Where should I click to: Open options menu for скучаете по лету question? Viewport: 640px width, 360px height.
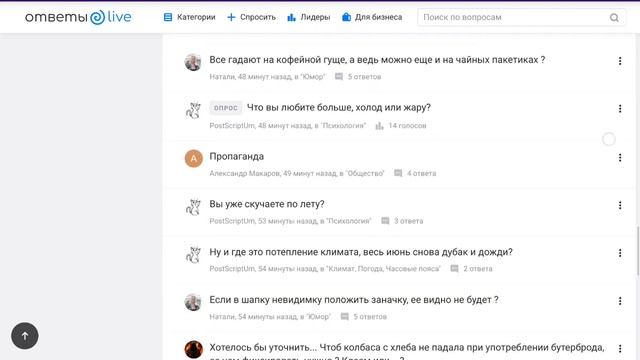[620, 205]
